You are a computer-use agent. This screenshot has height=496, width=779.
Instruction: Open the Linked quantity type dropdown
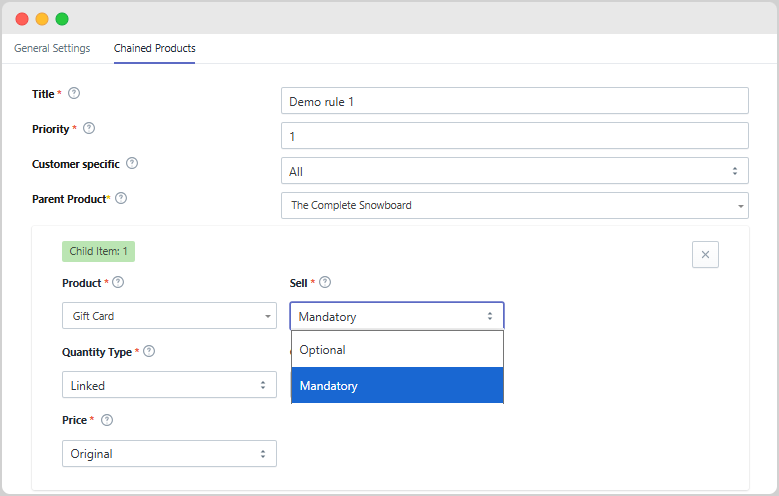tap(169, 385)
